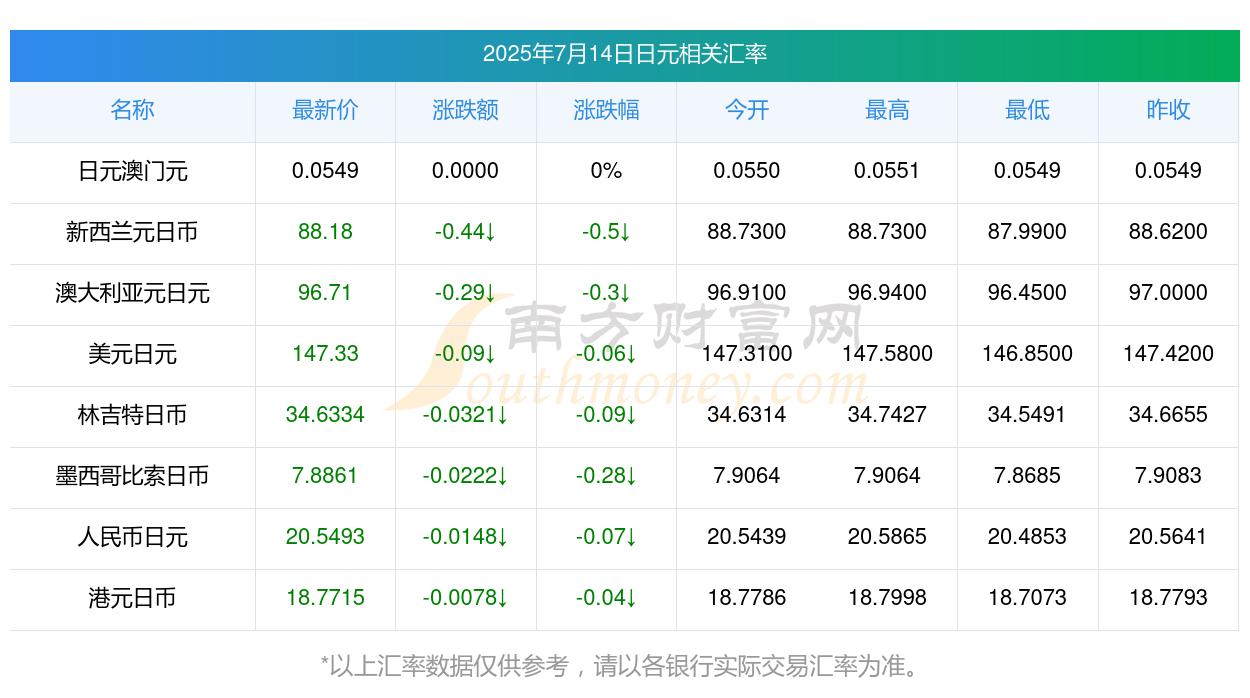1250x698 pixels.
Task: Select the 林吉特日币 row label
Action: (x=132, y=415)
